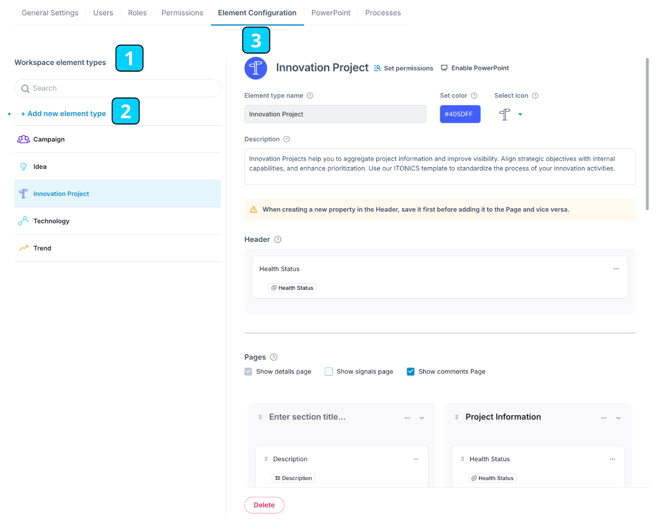Click the Description card drag handle

[x=266, y=459]
